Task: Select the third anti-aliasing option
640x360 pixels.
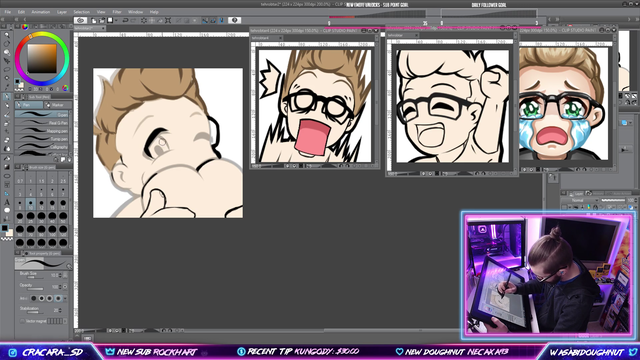Action: [49, 298]
